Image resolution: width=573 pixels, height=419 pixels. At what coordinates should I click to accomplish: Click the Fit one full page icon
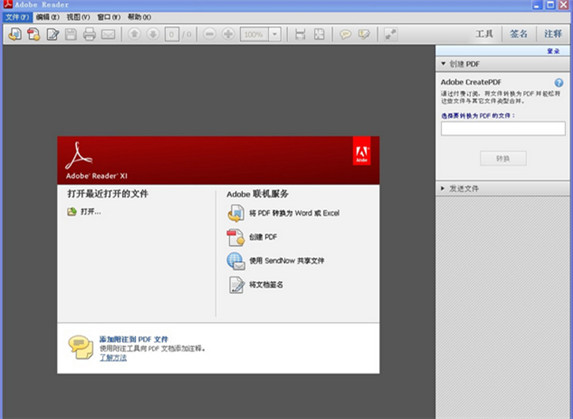click(319, 34)
